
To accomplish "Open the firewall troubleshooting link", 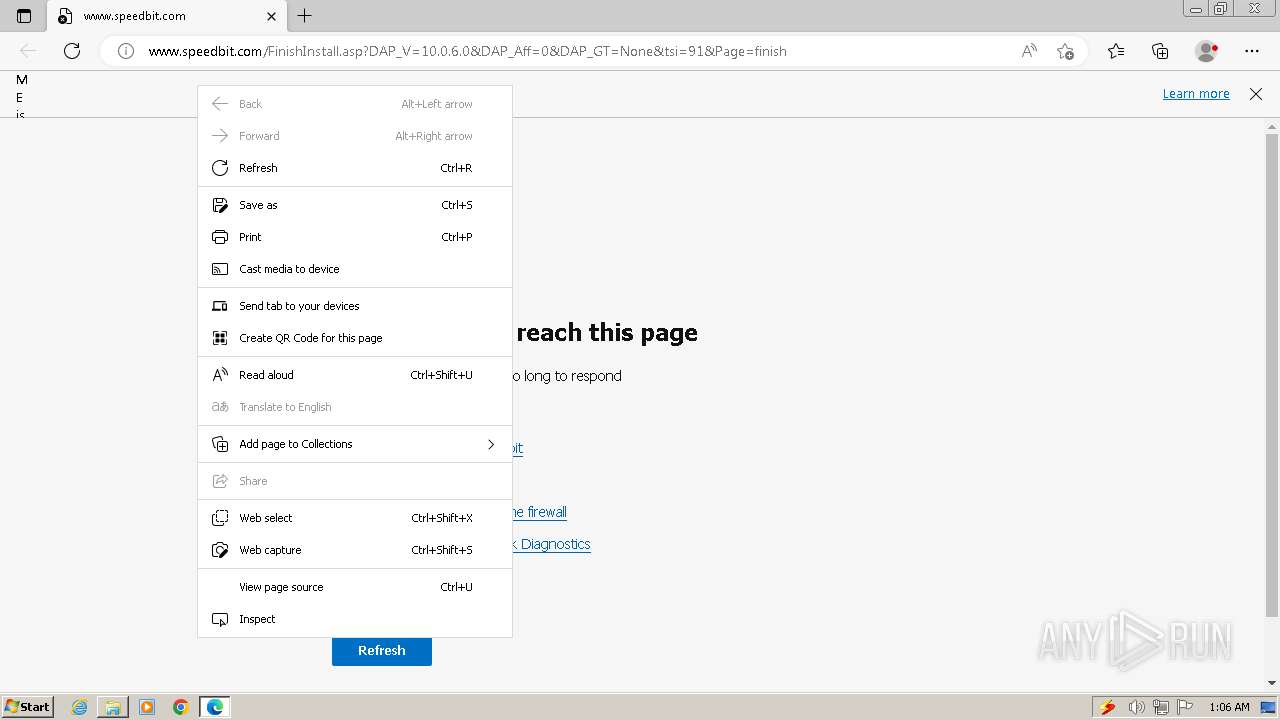I will click(539, 512).
